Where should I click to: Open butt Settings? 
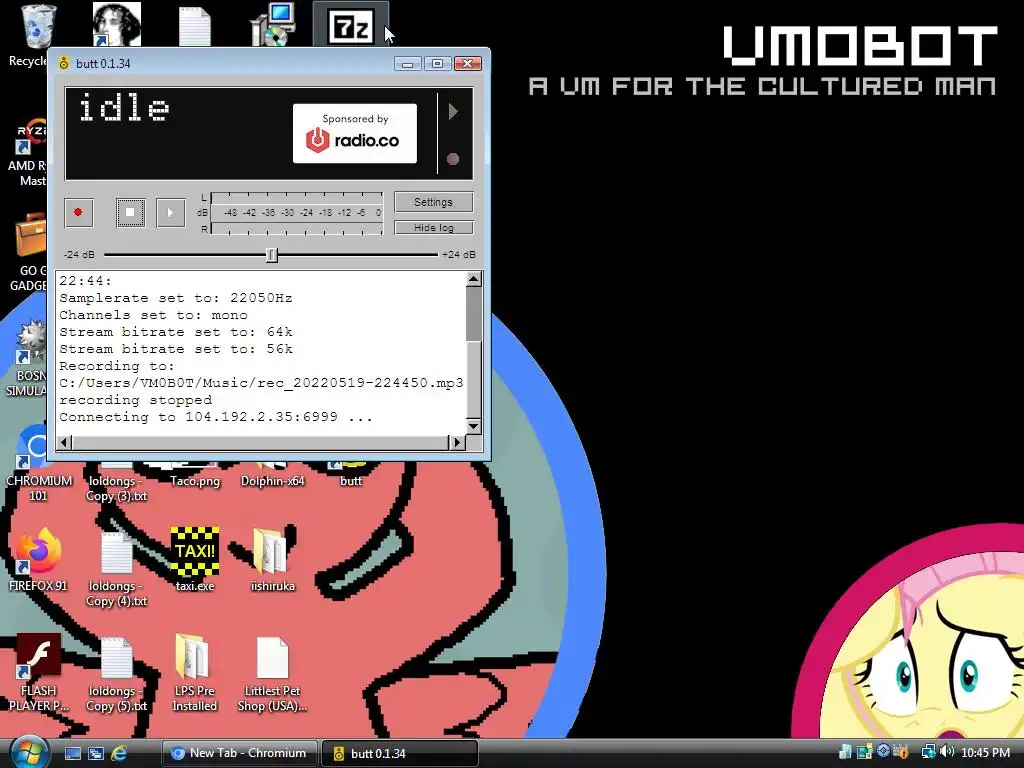pos(433,202)
